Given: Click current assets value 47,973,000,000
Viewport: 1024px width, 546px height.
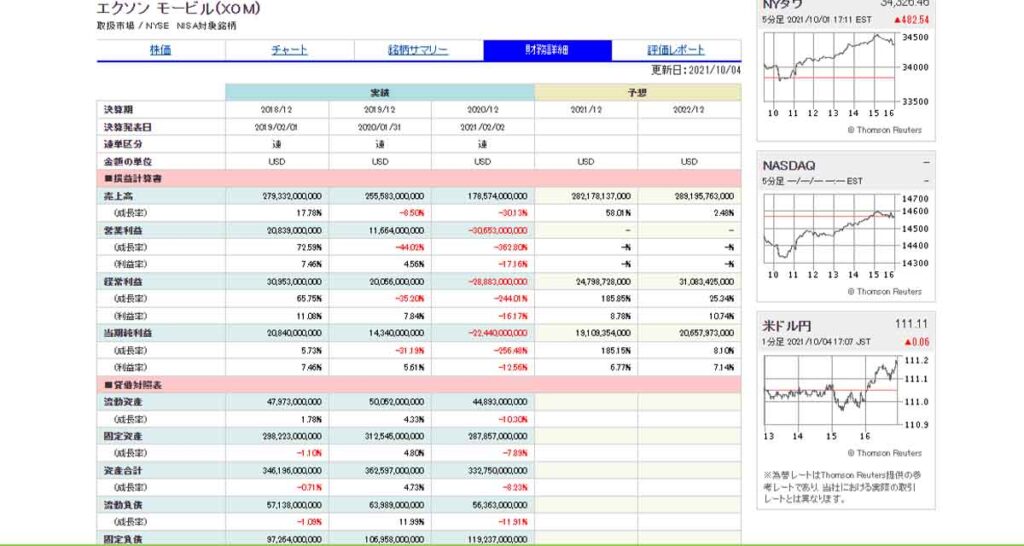Looking at the screenshot, I should pos(293,402).
